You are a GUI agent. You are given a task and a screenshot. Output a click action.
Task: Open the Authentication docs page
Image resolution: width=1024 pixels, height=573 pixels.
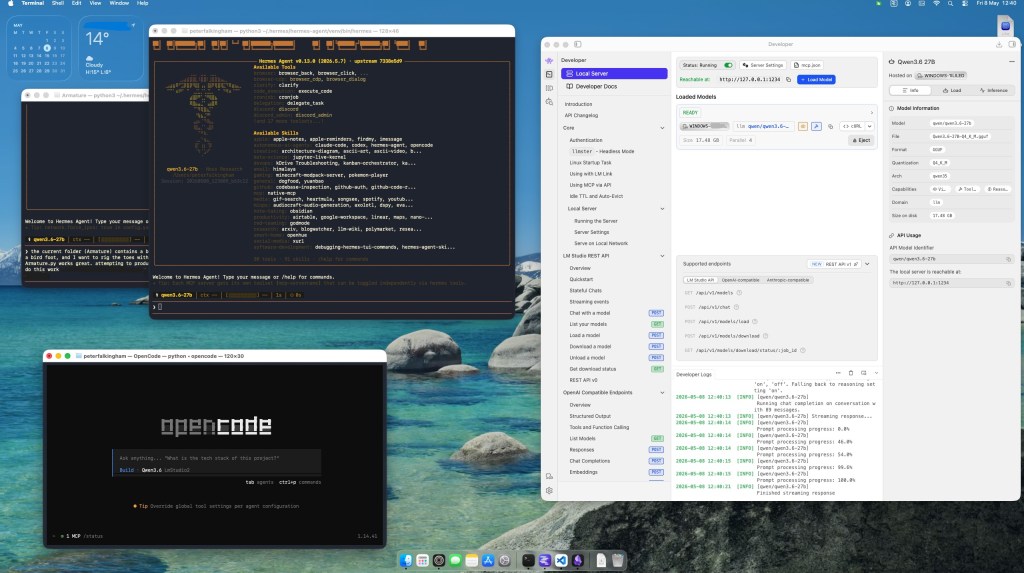point(586,140)
